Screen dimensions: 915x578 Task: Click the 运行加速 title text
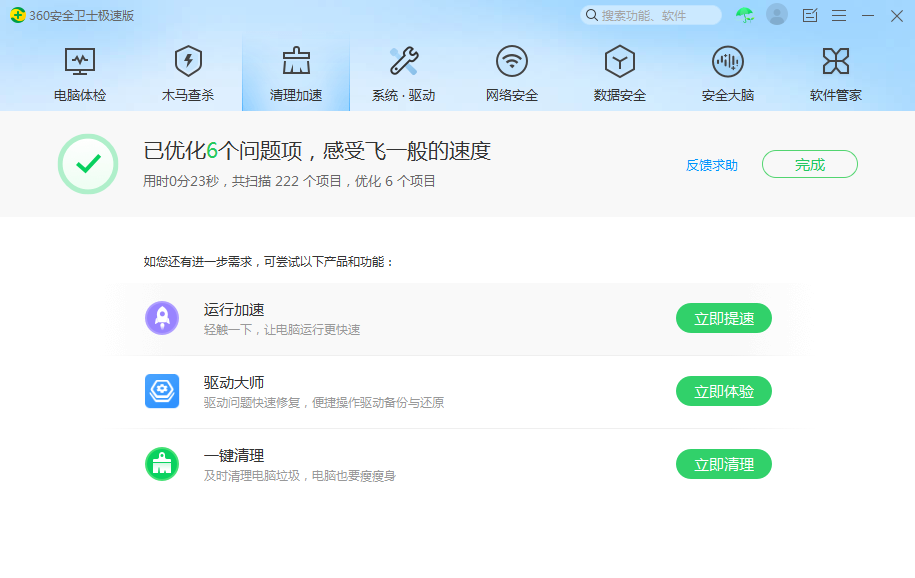click(x=234, y=309)
